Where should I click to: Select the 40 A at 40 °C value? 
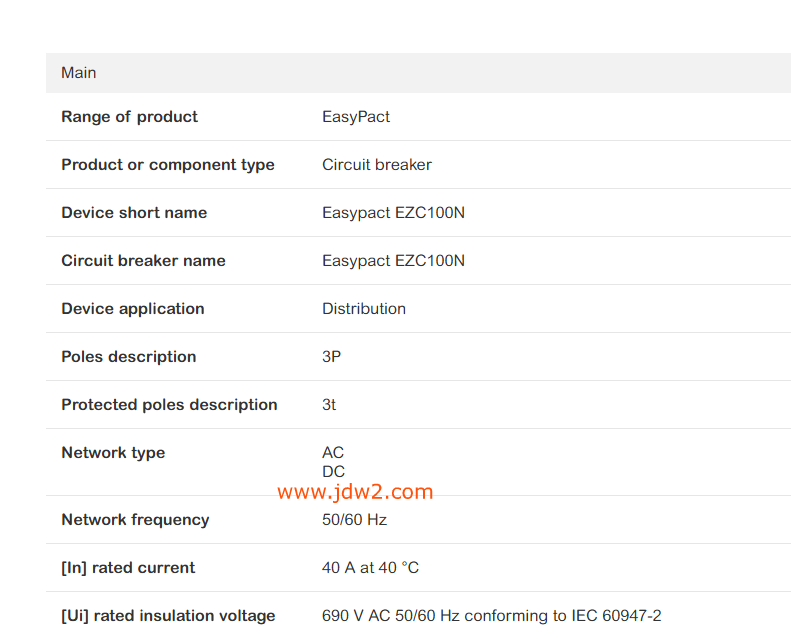click(x=370, y=568)
